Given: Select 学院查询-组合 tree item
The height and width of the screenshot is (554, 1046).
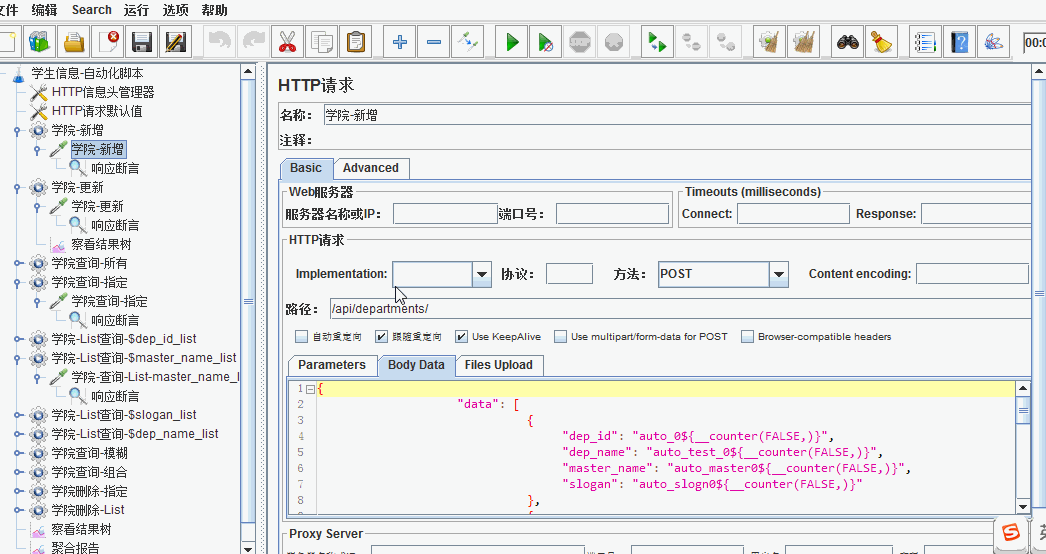Looking at the screenshot, I should click(89, 473).
